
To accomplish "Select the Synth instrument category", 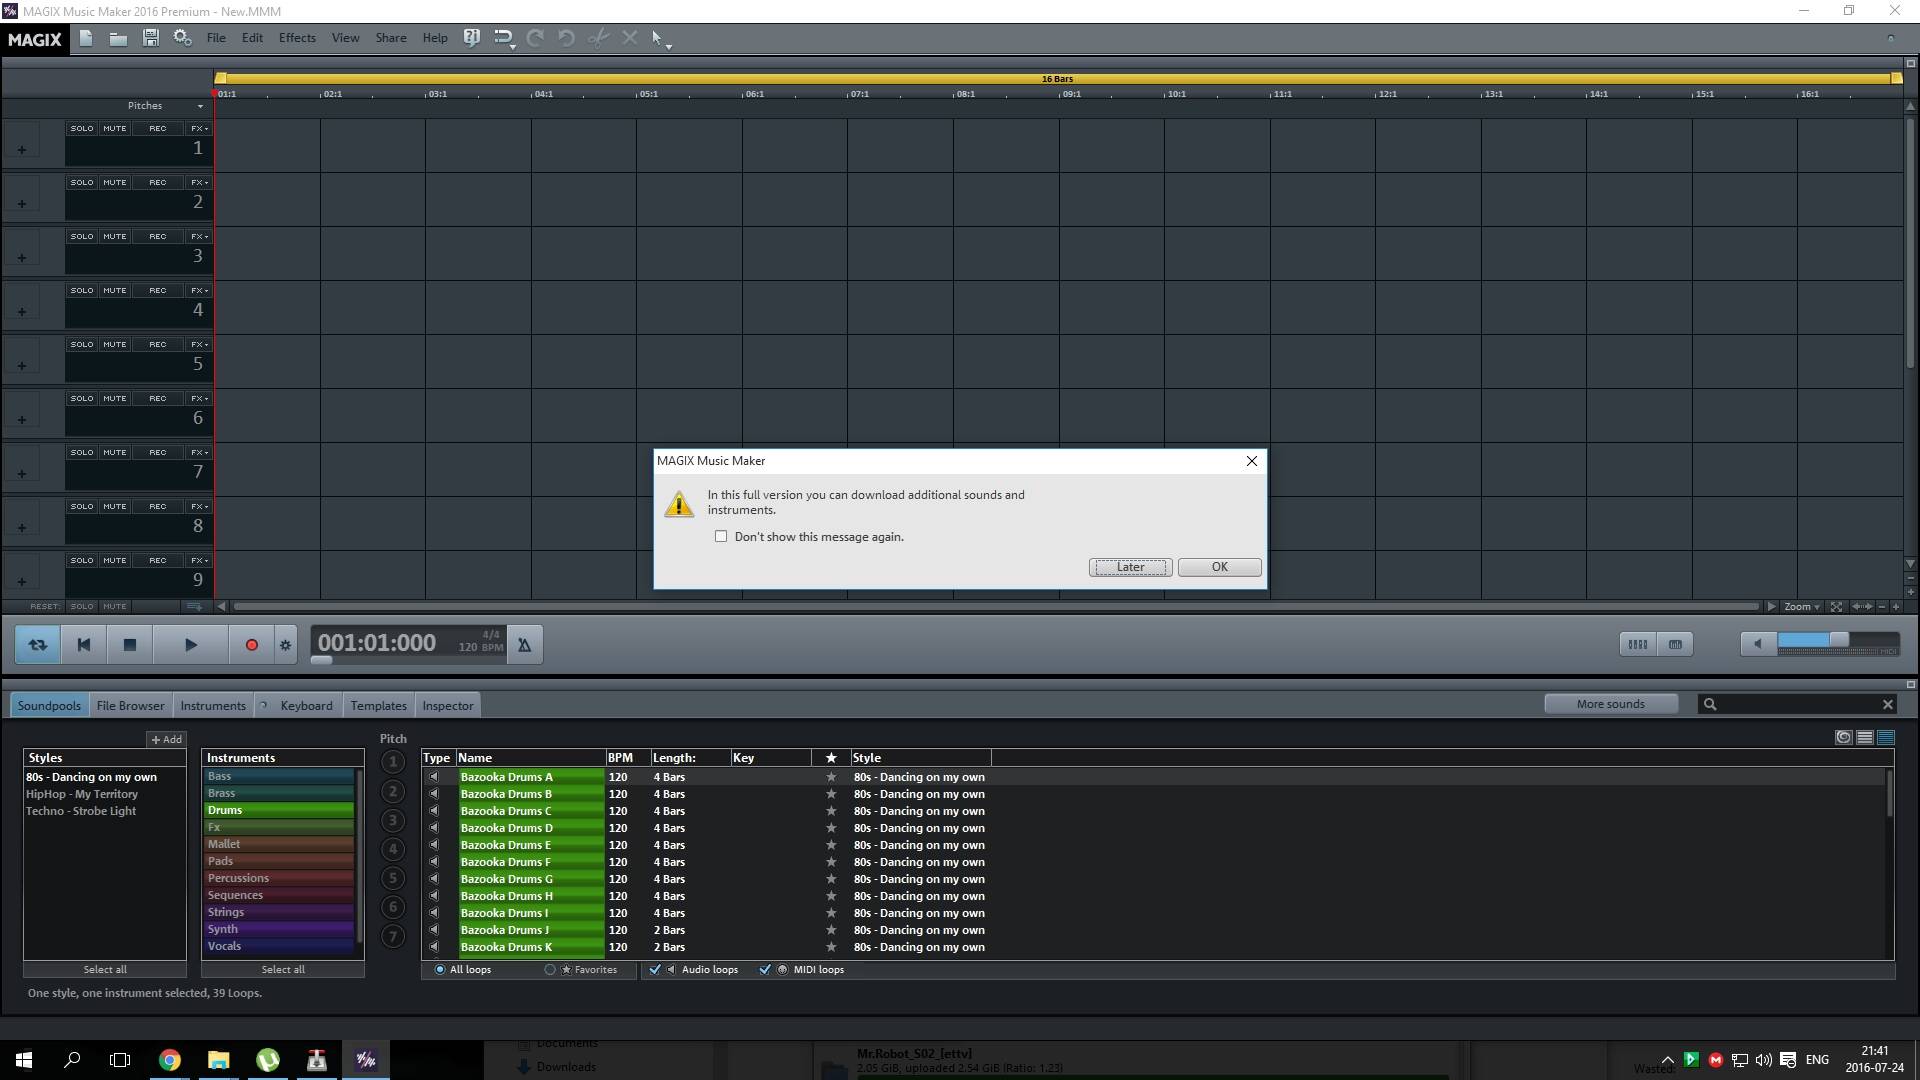I will point(280,929).
